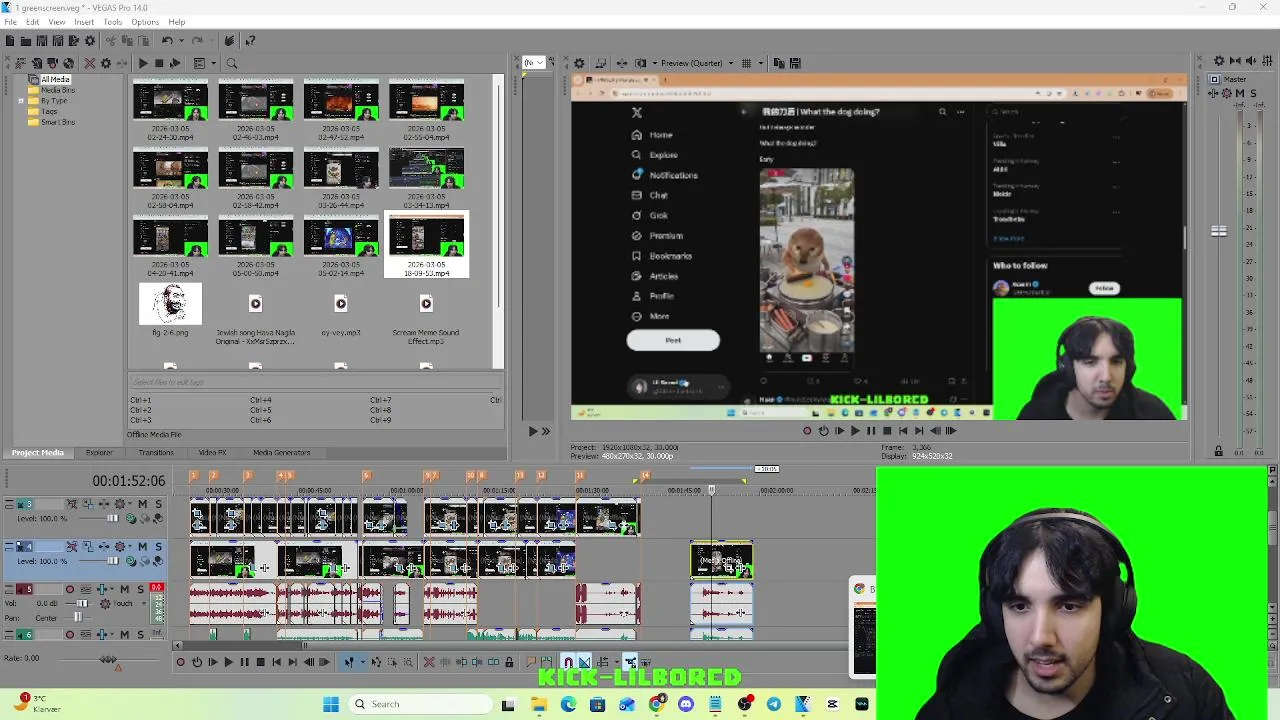
Task: Arm audio track 5 for recording
Action: pos(70,590)
